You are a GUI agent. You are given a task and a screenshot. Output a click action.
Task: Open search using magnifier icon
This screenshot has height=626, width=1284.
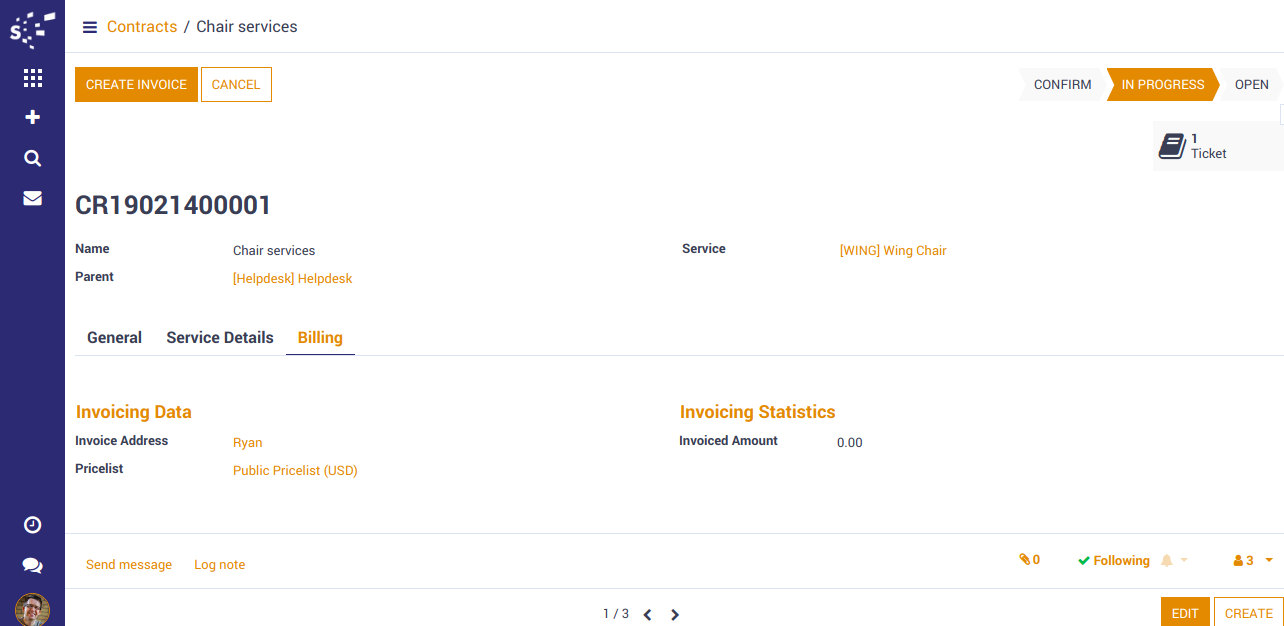pyautogui.click(x=32, y=158)
